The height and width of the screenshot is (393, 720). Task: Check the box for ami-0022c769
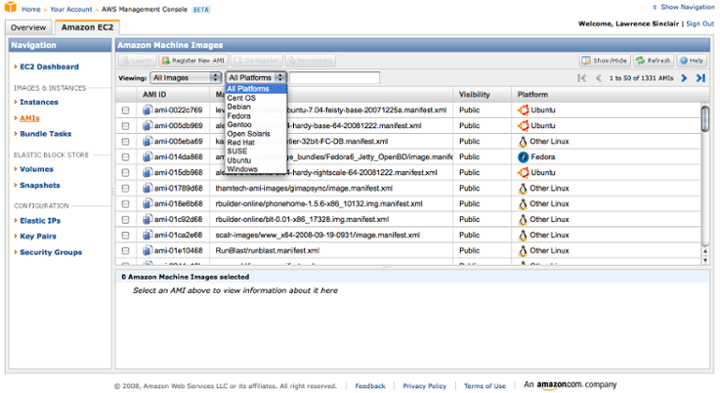click(x=125, y=110)
